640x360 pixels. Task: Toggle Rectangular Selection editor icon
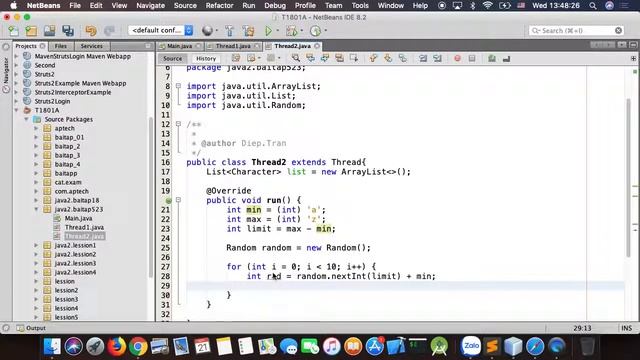[x=354, y=59]
